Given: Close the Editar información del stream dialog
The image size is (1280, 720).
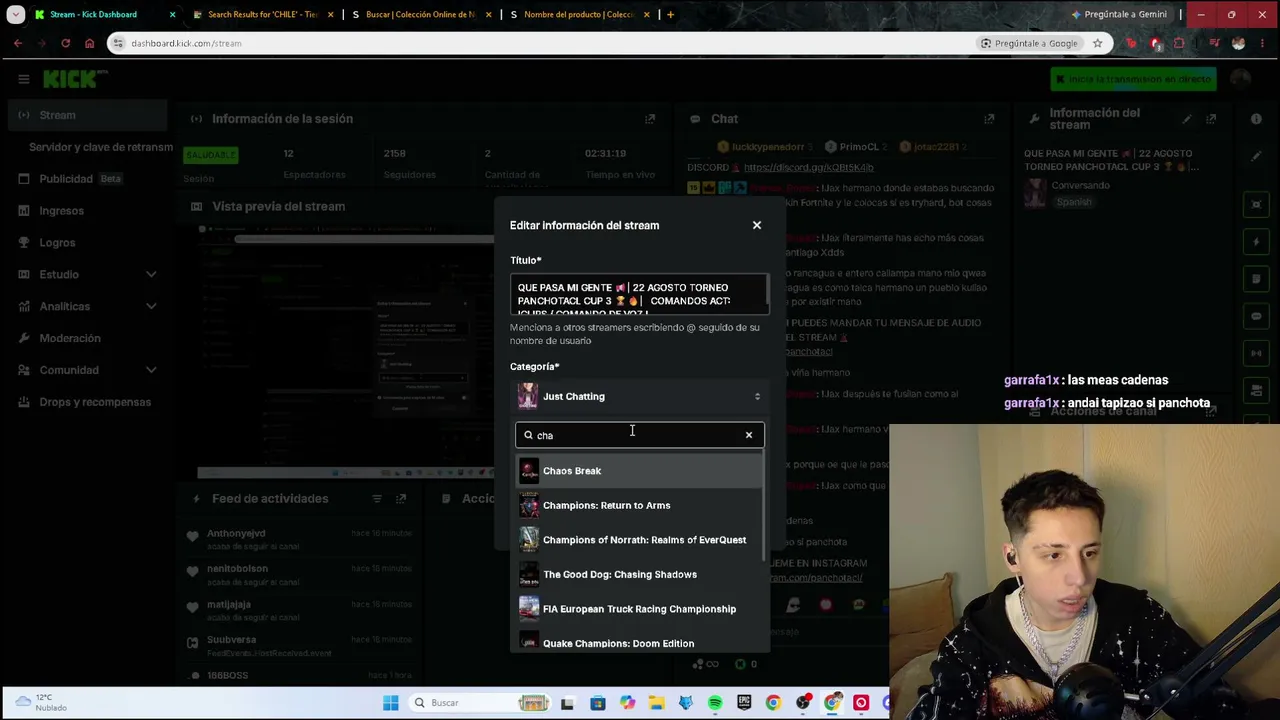Looking at the screenshot, I should [757, 225].
